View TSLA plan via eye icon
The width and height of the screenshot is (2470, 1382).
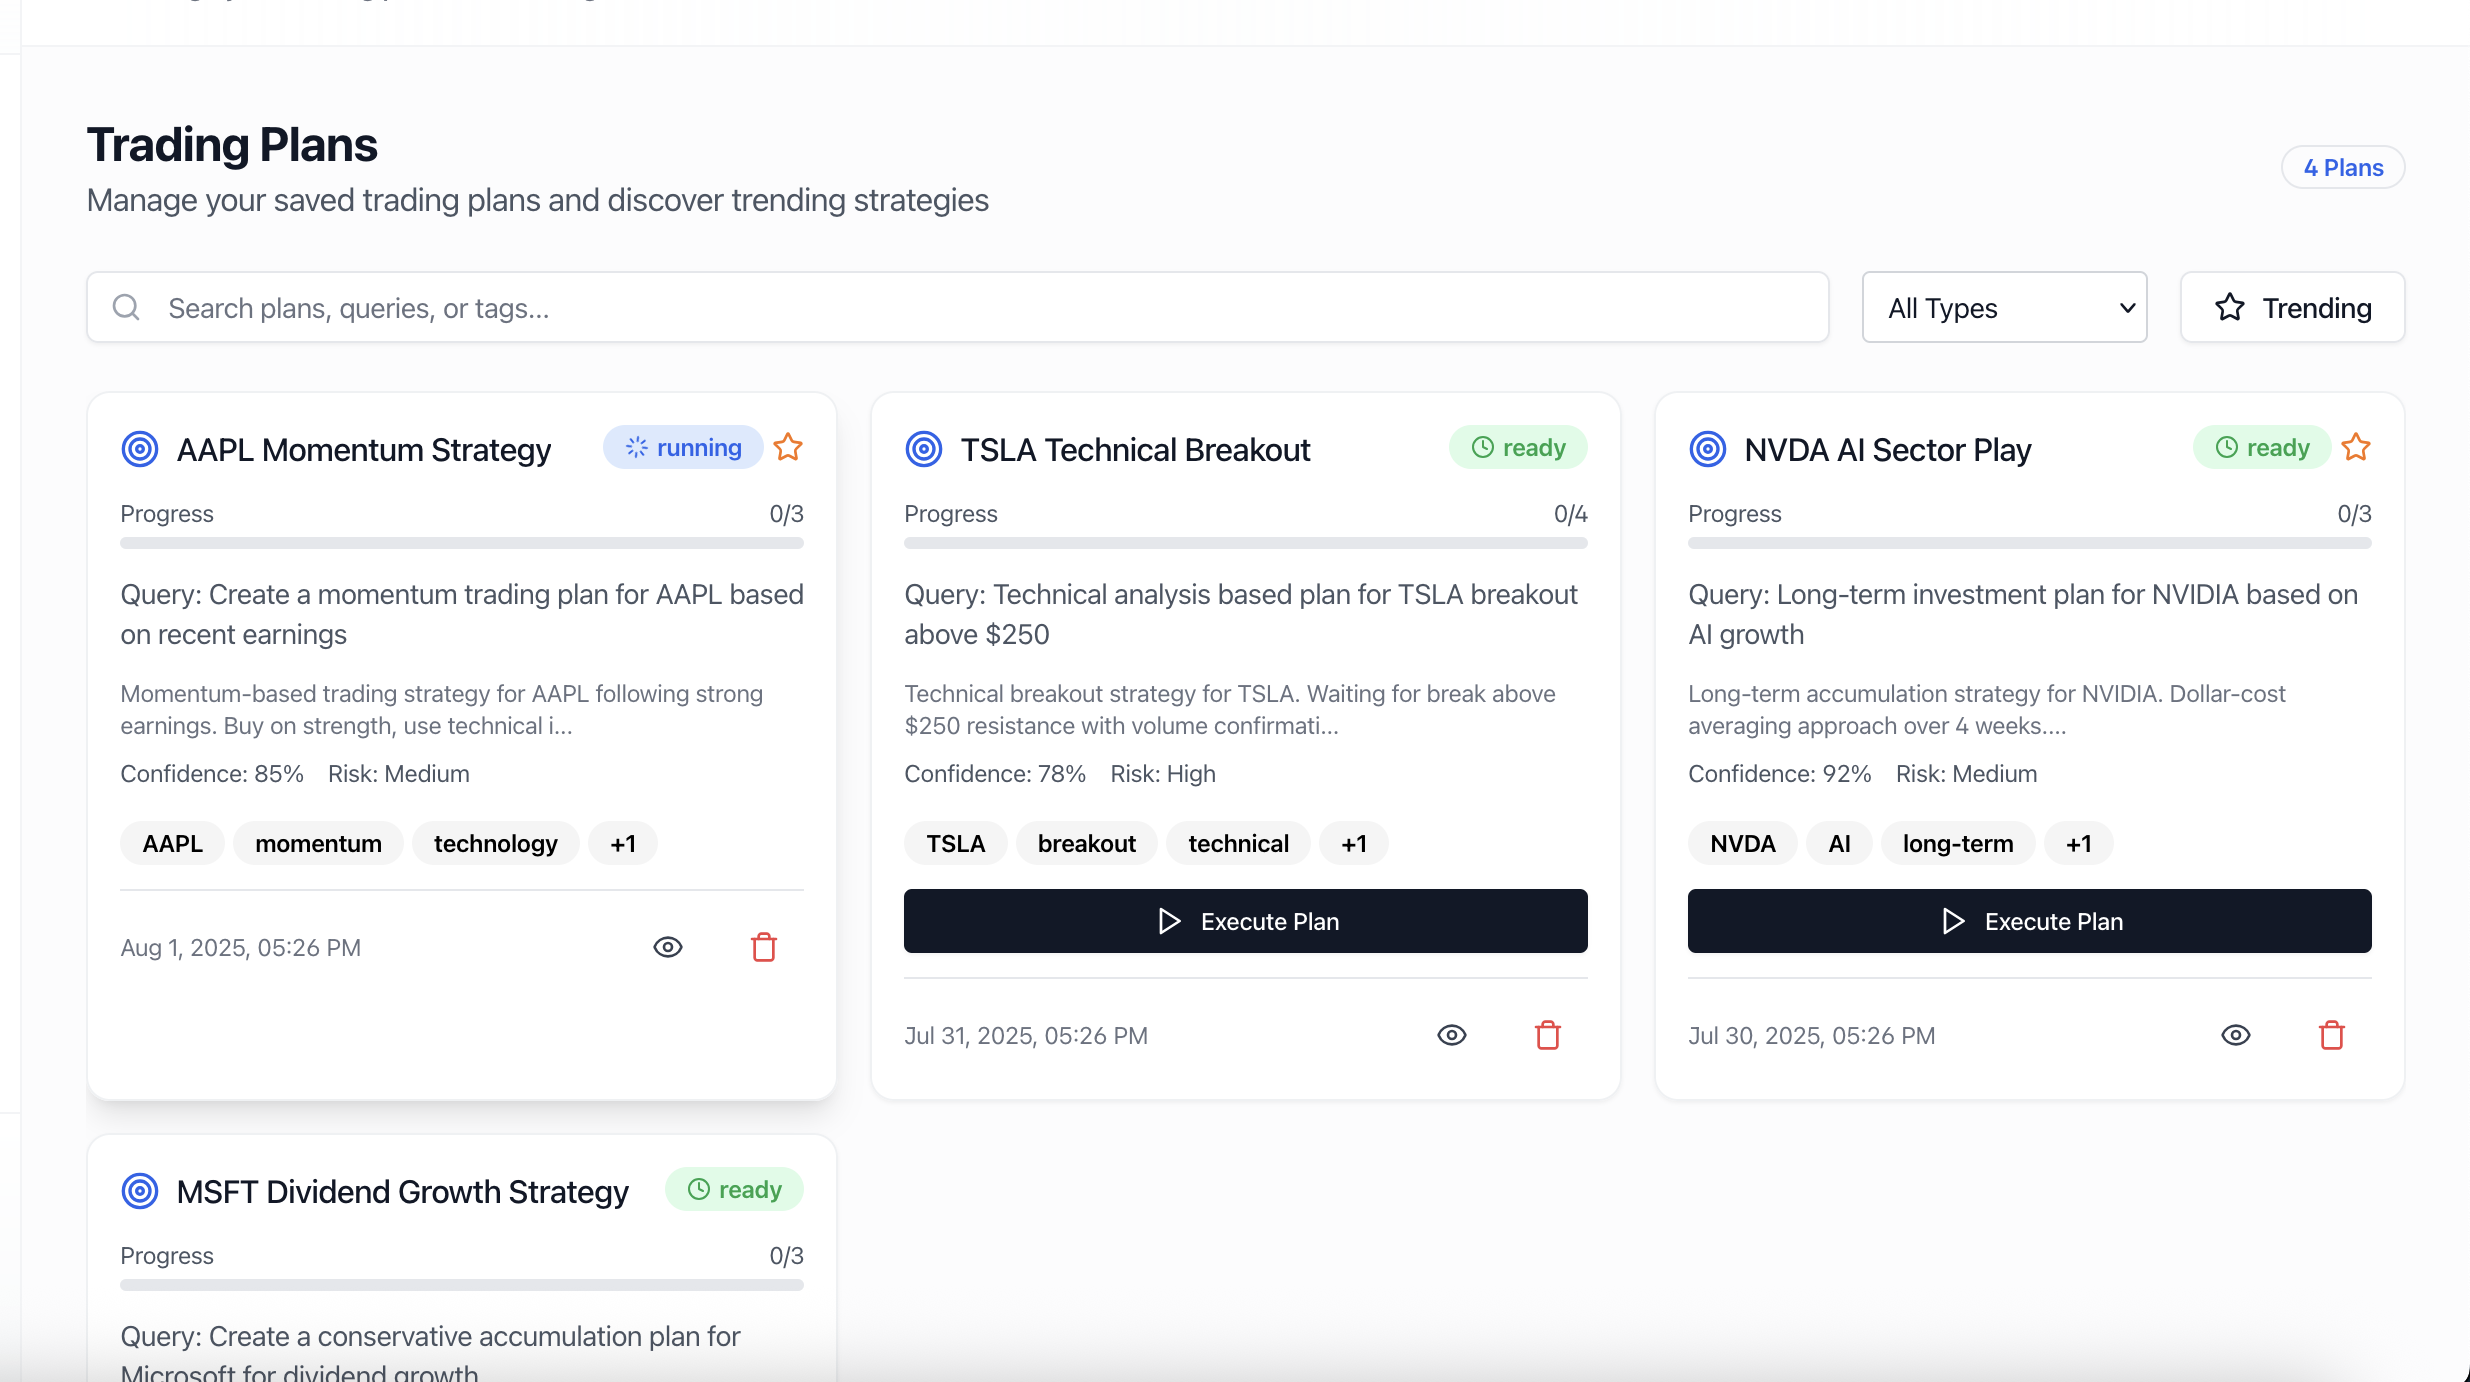tap(1452, 1035)
